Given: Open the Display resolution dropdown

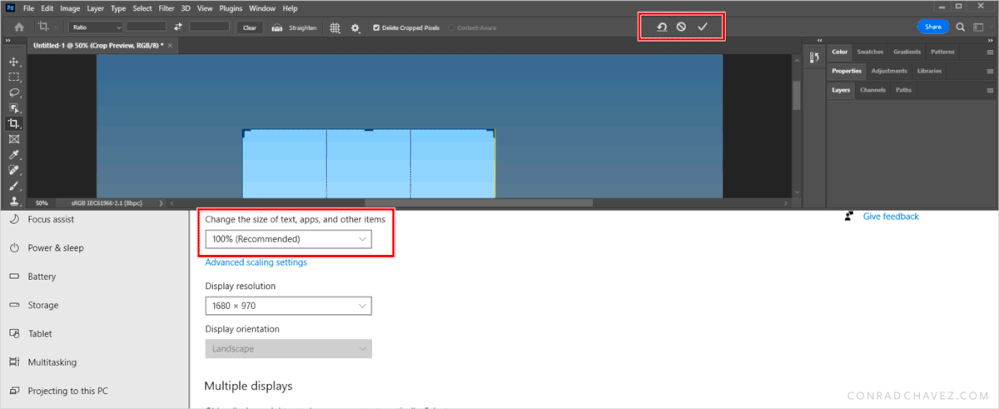Looking at the screenshot, I should 289,306.
